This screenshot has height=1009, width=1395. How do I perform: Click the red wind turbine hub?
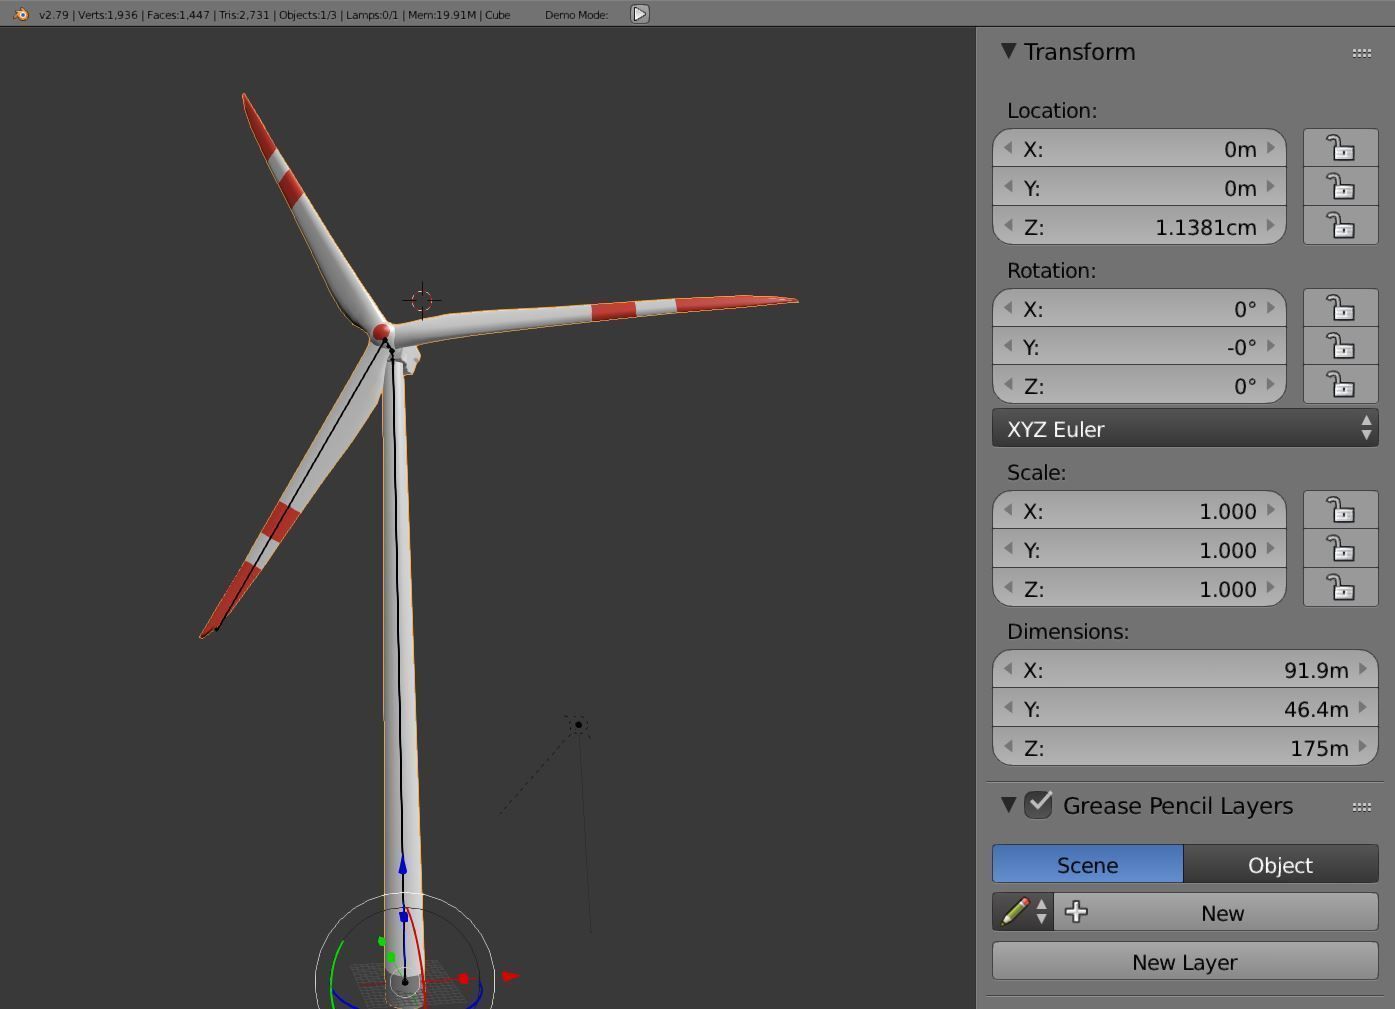[x=381, y=331]
